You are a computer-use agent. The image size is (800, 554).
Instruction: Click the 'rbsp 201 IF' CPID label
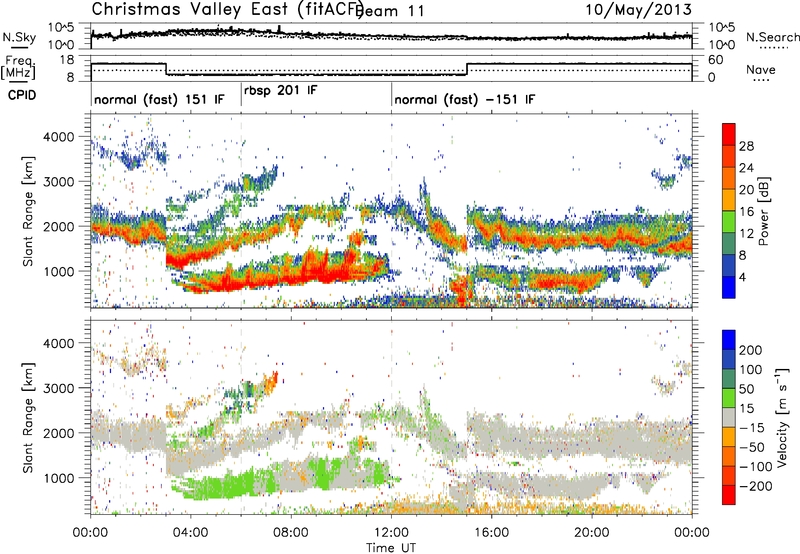click(x=281, y=91)
